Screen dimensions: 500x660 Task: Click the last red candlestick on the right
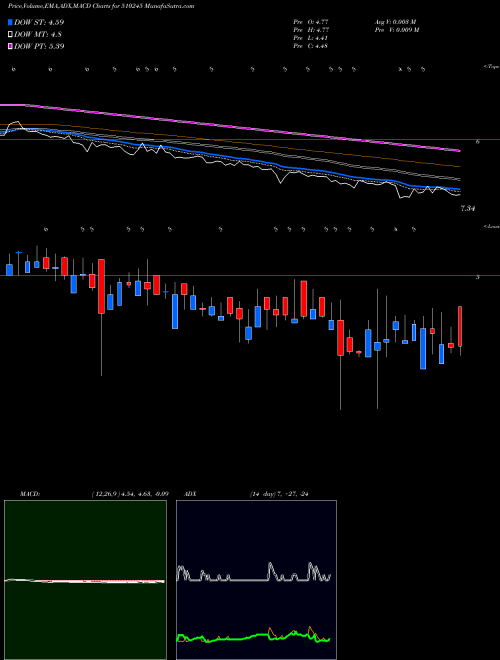(460, 326)
